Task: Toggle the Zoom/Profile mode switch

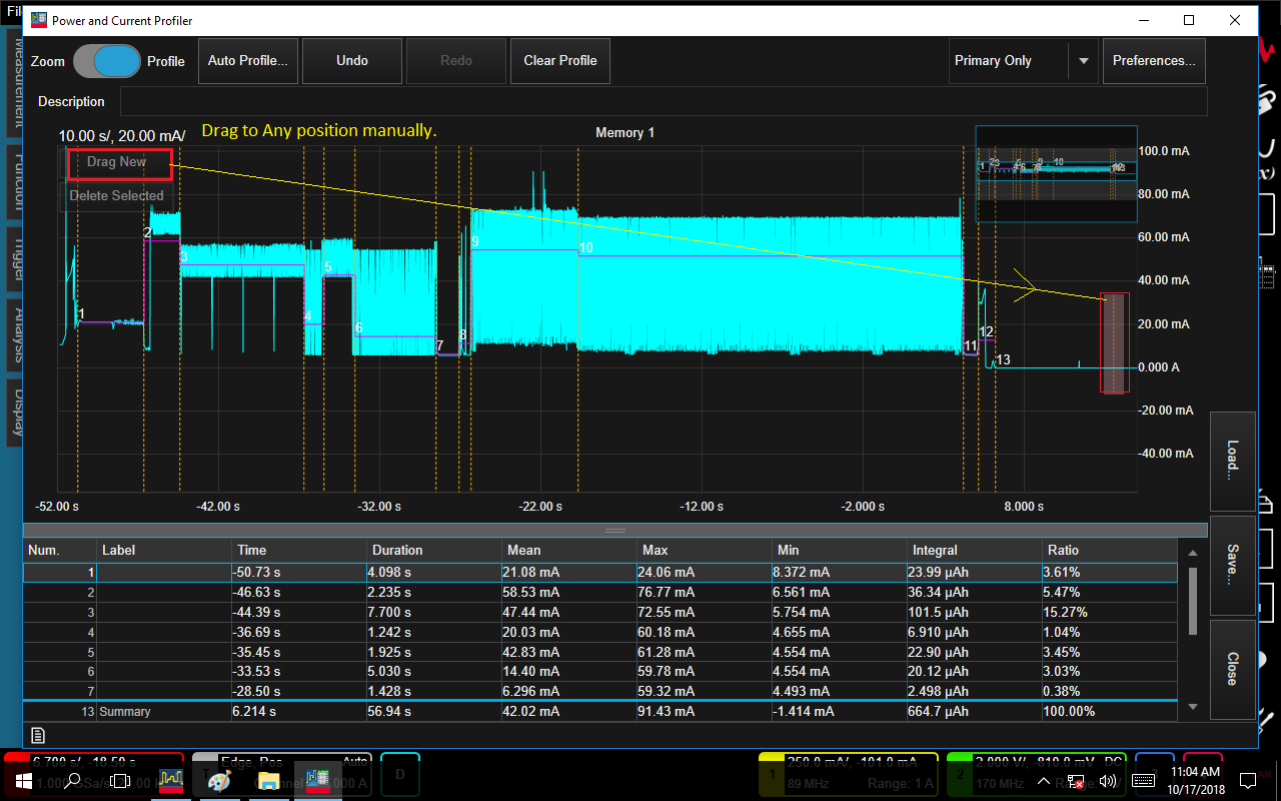Action: [x=106, y=61]
